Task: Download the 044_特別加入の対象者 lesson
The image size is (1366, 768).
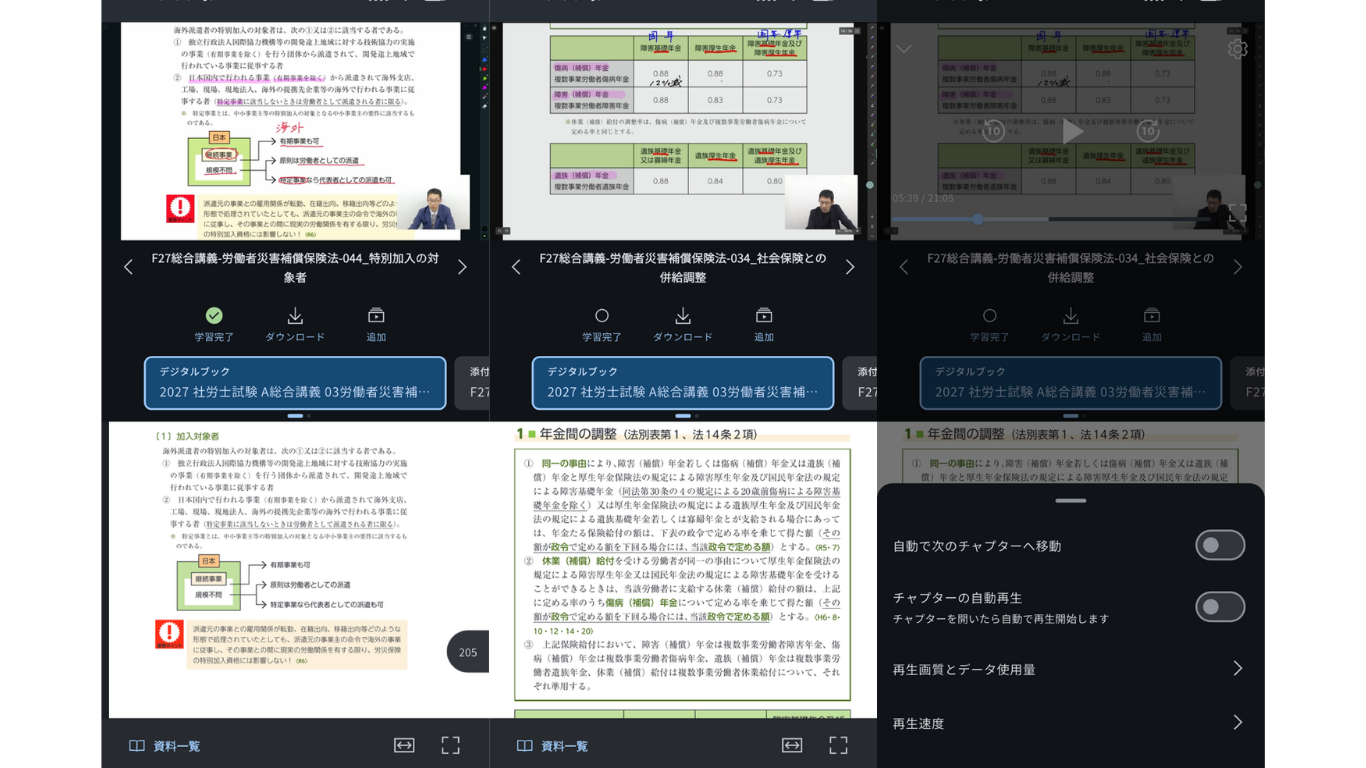Action: [295, 324]
